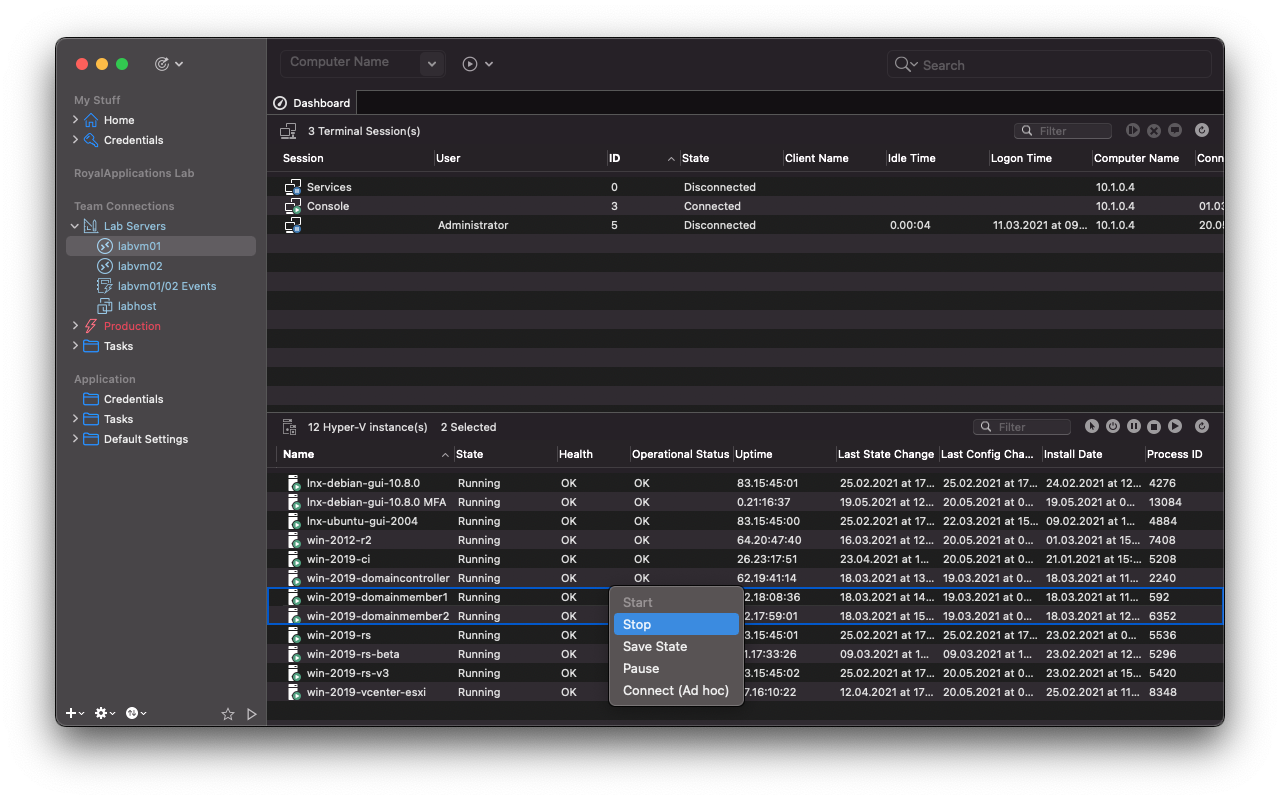Search connections using the Search box
Image resolution: width=1280 pixels, height=800 pixels.
pyautogui.click(x=1048, y=64)
